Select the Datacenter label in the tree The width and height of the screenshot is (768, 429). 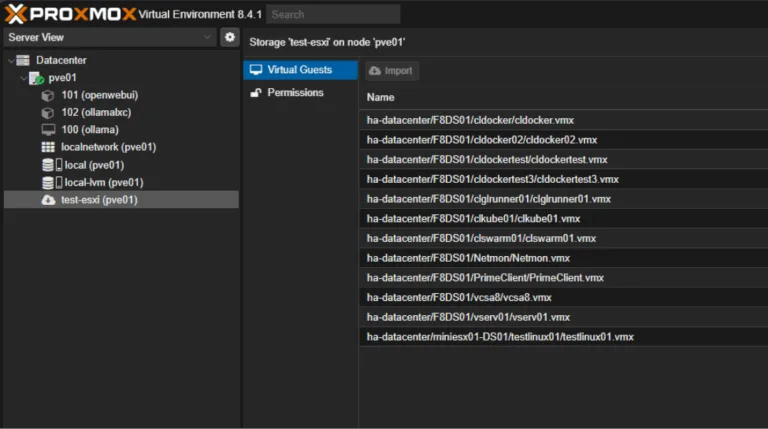[x=61, y=60]
